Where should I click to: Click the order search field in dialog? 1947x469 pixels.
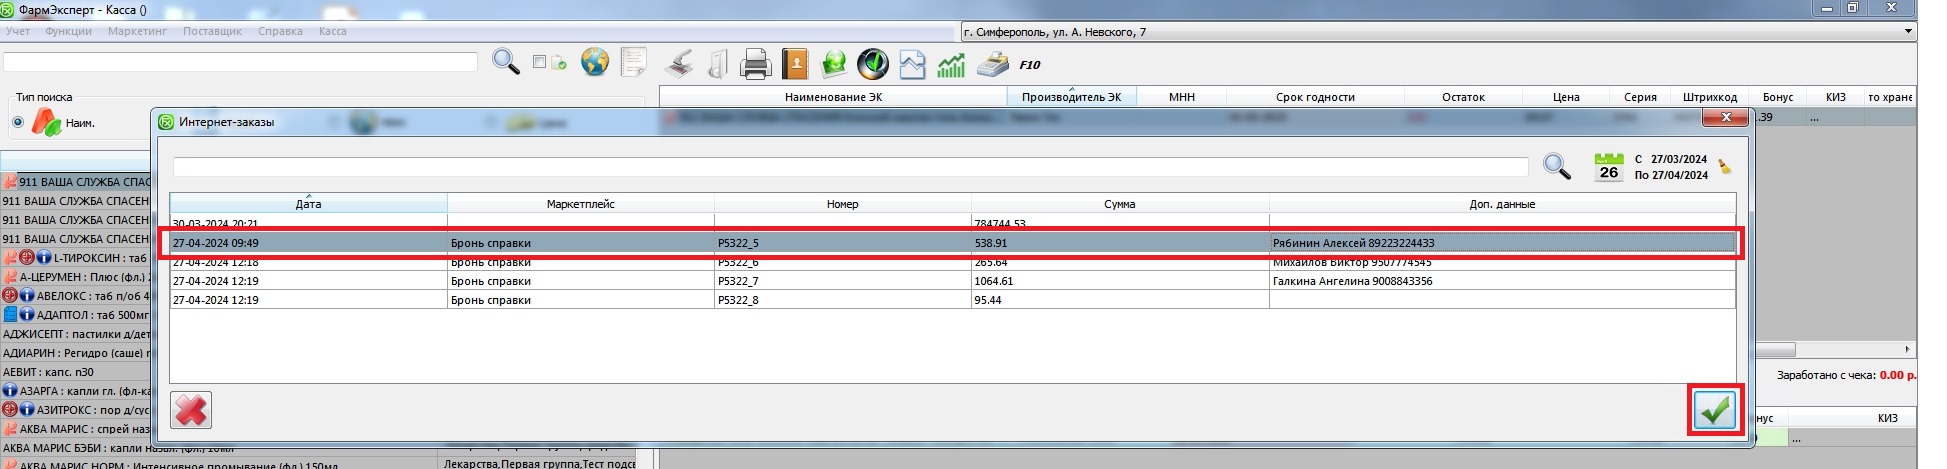tap(850, 166)
